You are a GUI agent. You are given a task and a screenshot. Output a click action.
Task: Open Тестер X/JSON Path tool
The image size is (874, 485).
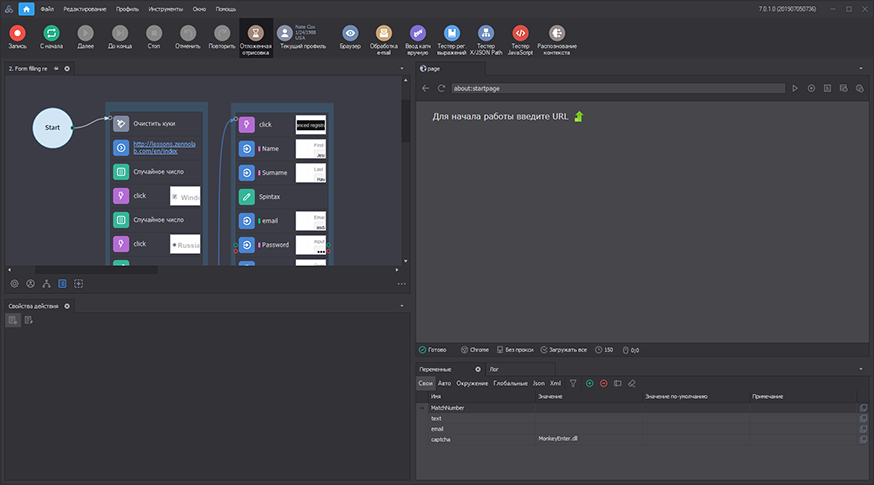[485, 40]
